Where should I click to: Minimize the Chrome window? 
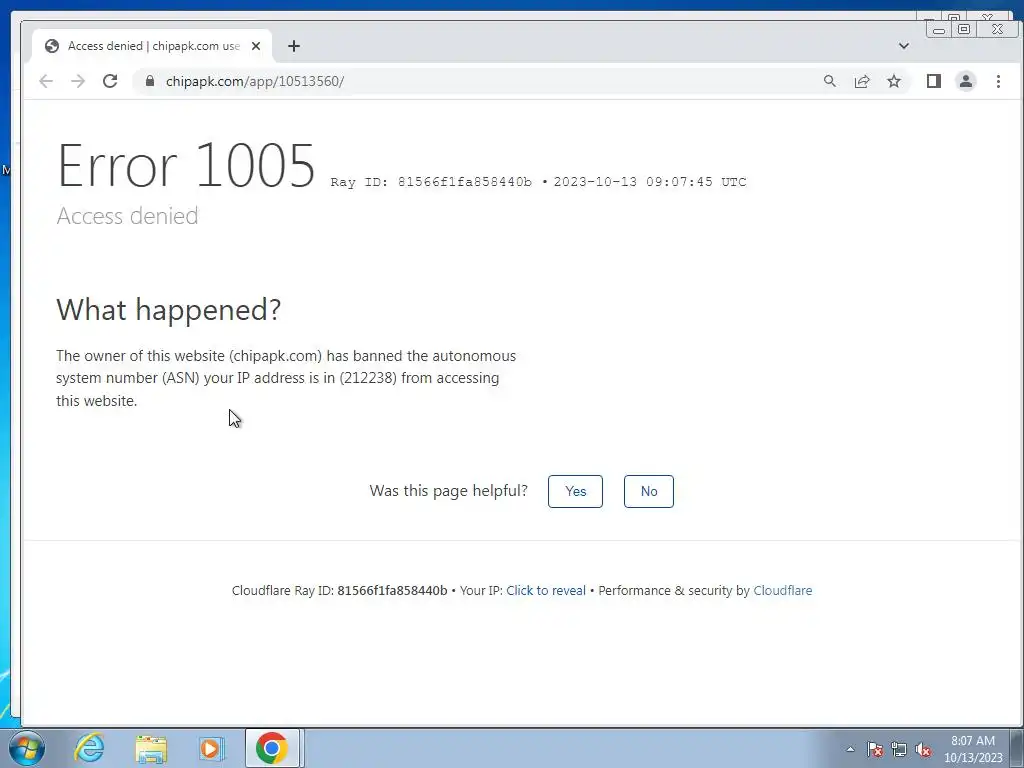click(x=938, y=29)
